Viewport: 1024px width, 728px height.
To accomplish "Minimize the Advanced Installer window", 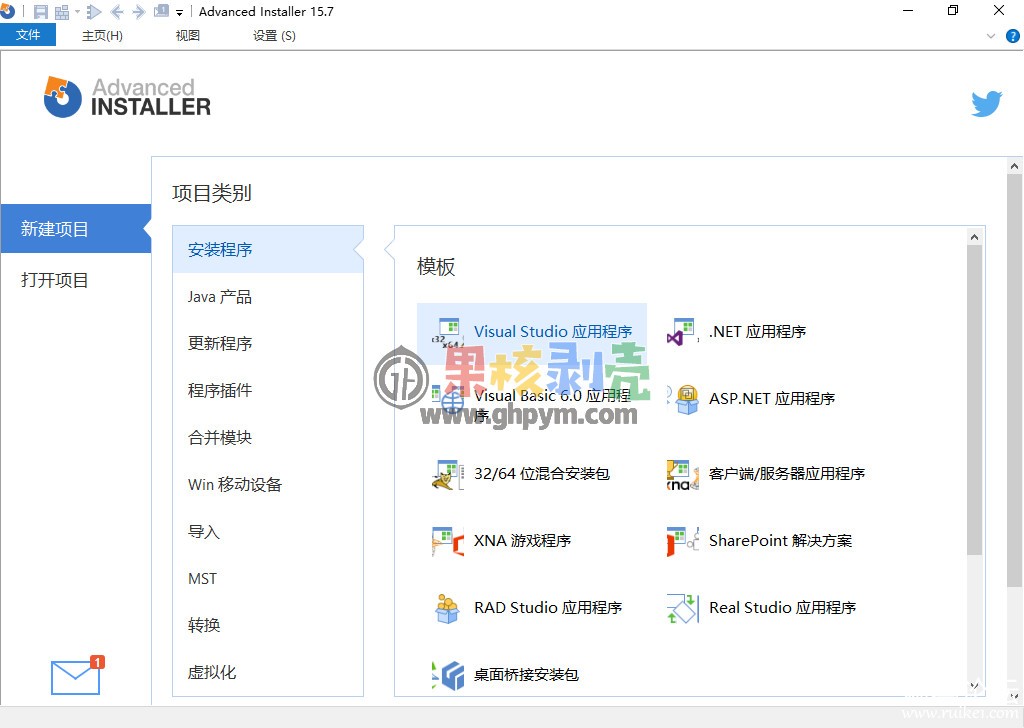I will click(908, 11).
